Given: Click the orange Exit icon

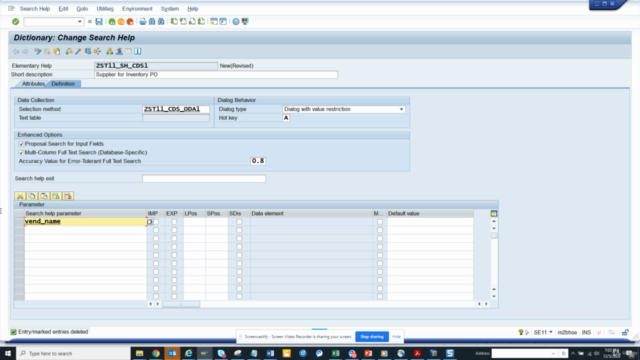Looking at the screenshot, I should [x=121, y=22].
